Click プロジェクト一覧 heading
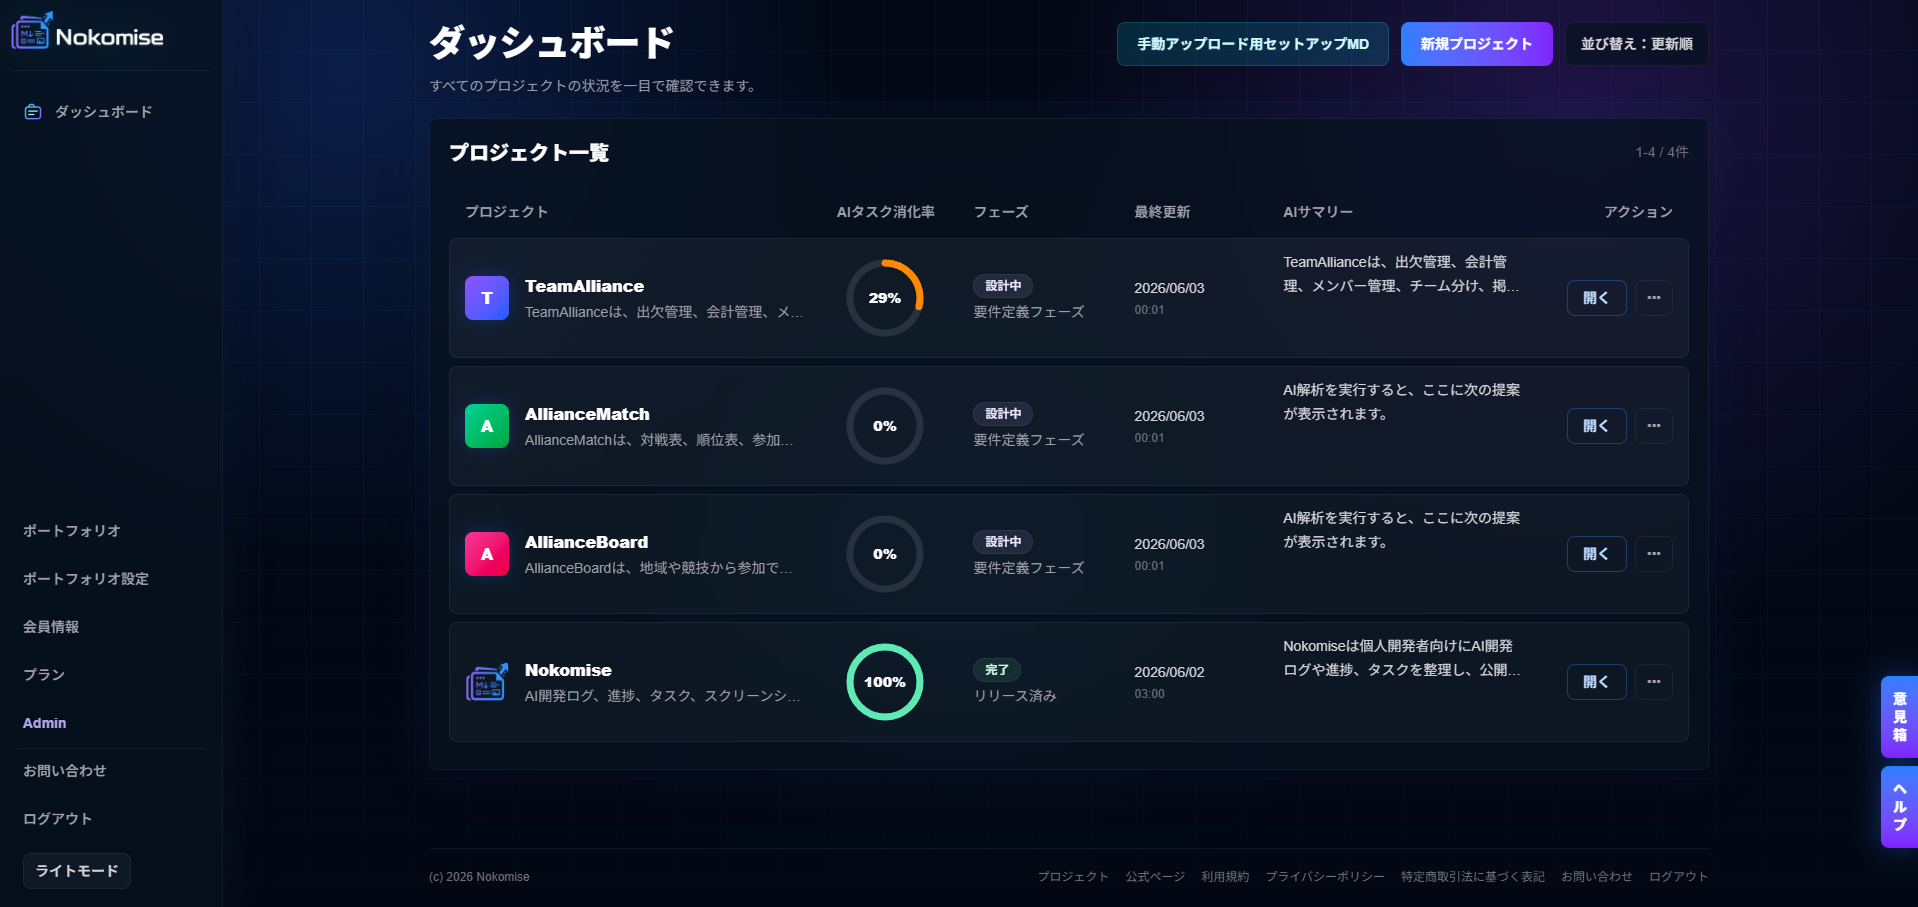This screenshot has height=907, width=1918. coord(529,152)
